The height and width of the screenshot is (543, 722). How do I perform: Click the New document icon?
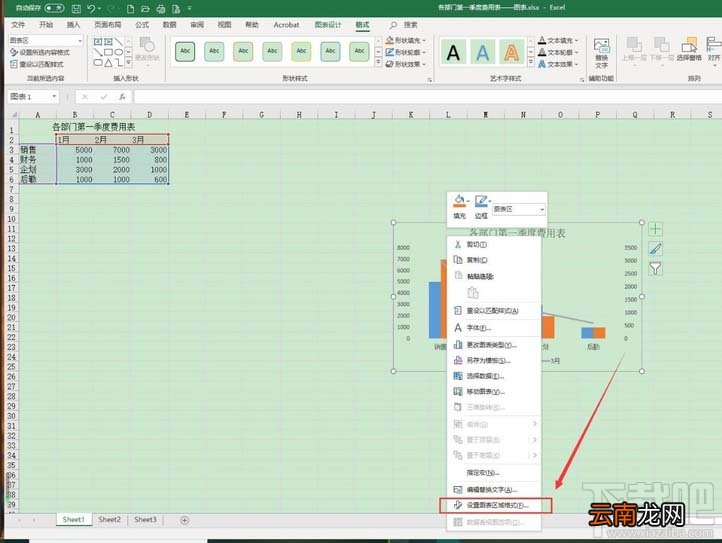point(131,8)
